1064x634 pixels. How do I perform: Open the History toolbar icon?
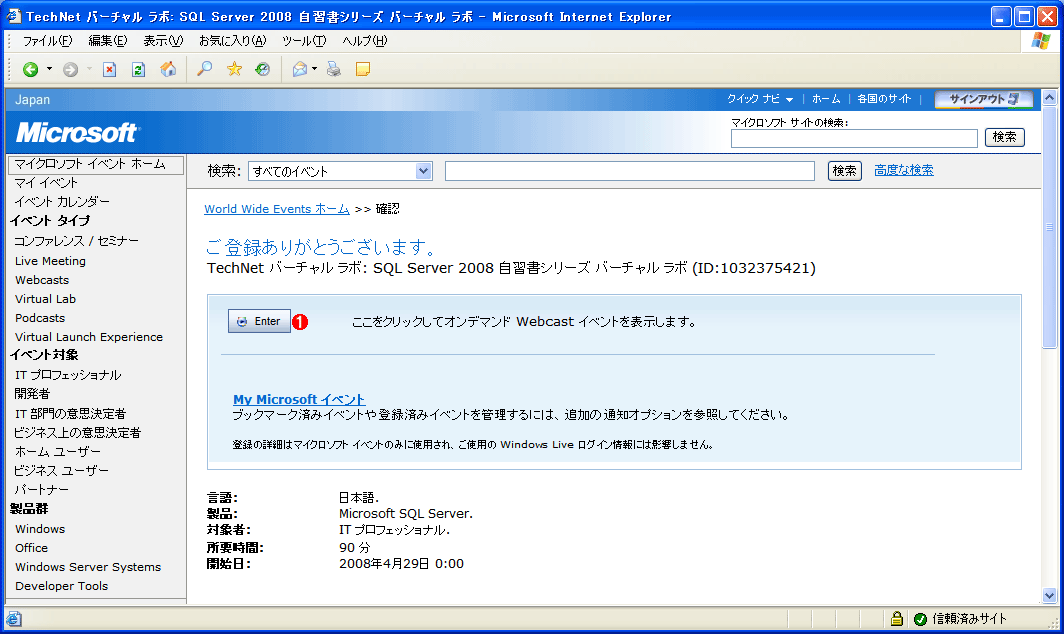263,69
